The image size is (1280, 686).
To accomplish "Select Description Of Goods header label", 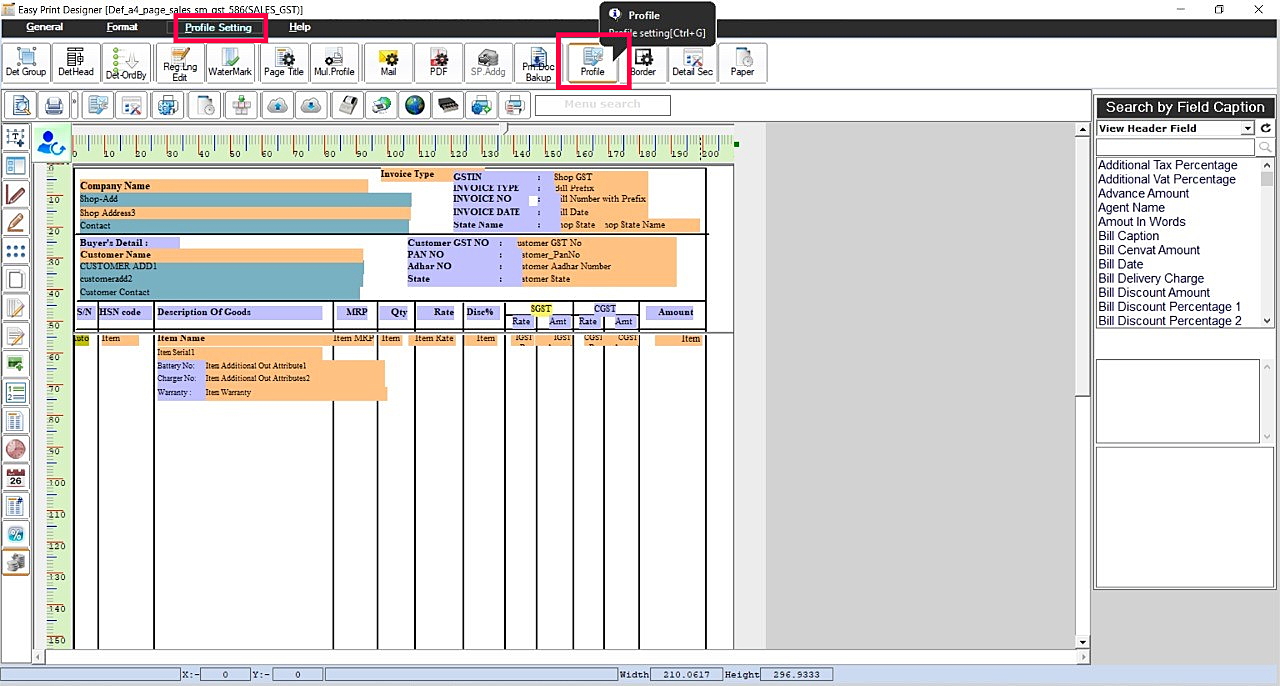I will pos(239,312).
